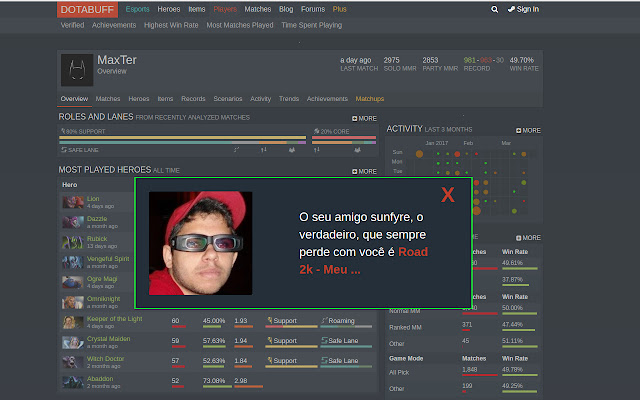
Task: Click the Safe Lane label icon
Action: 64,150
